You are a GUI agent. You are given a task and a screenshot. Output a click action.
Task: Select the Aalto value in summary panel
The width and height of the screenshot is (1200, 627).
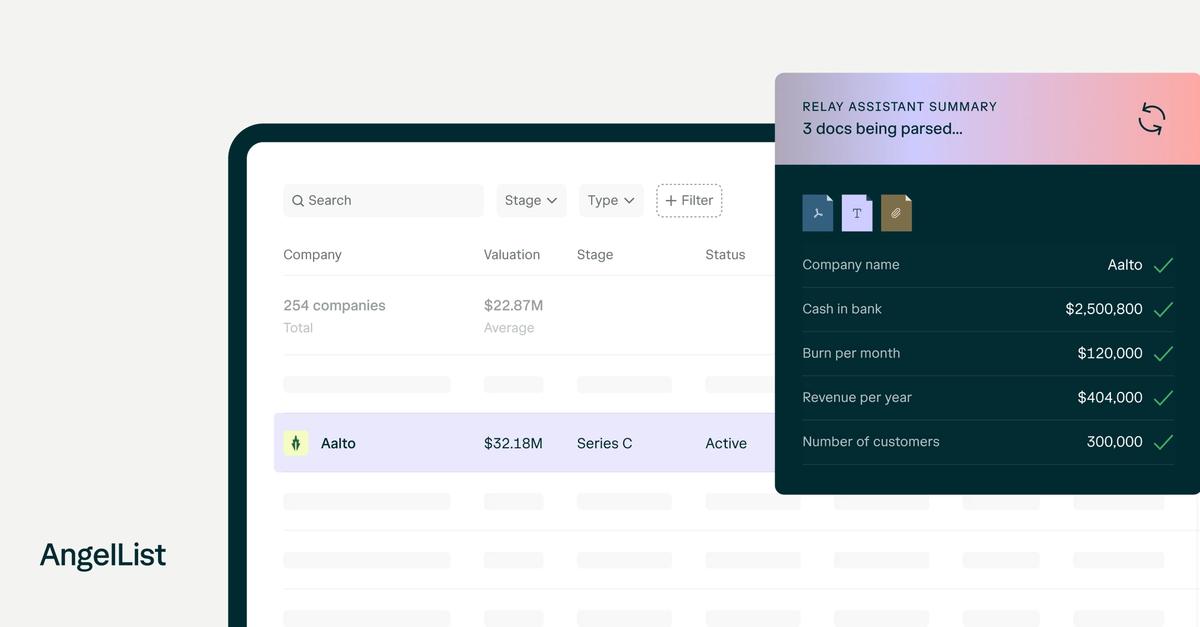(x=1125, y=265)
